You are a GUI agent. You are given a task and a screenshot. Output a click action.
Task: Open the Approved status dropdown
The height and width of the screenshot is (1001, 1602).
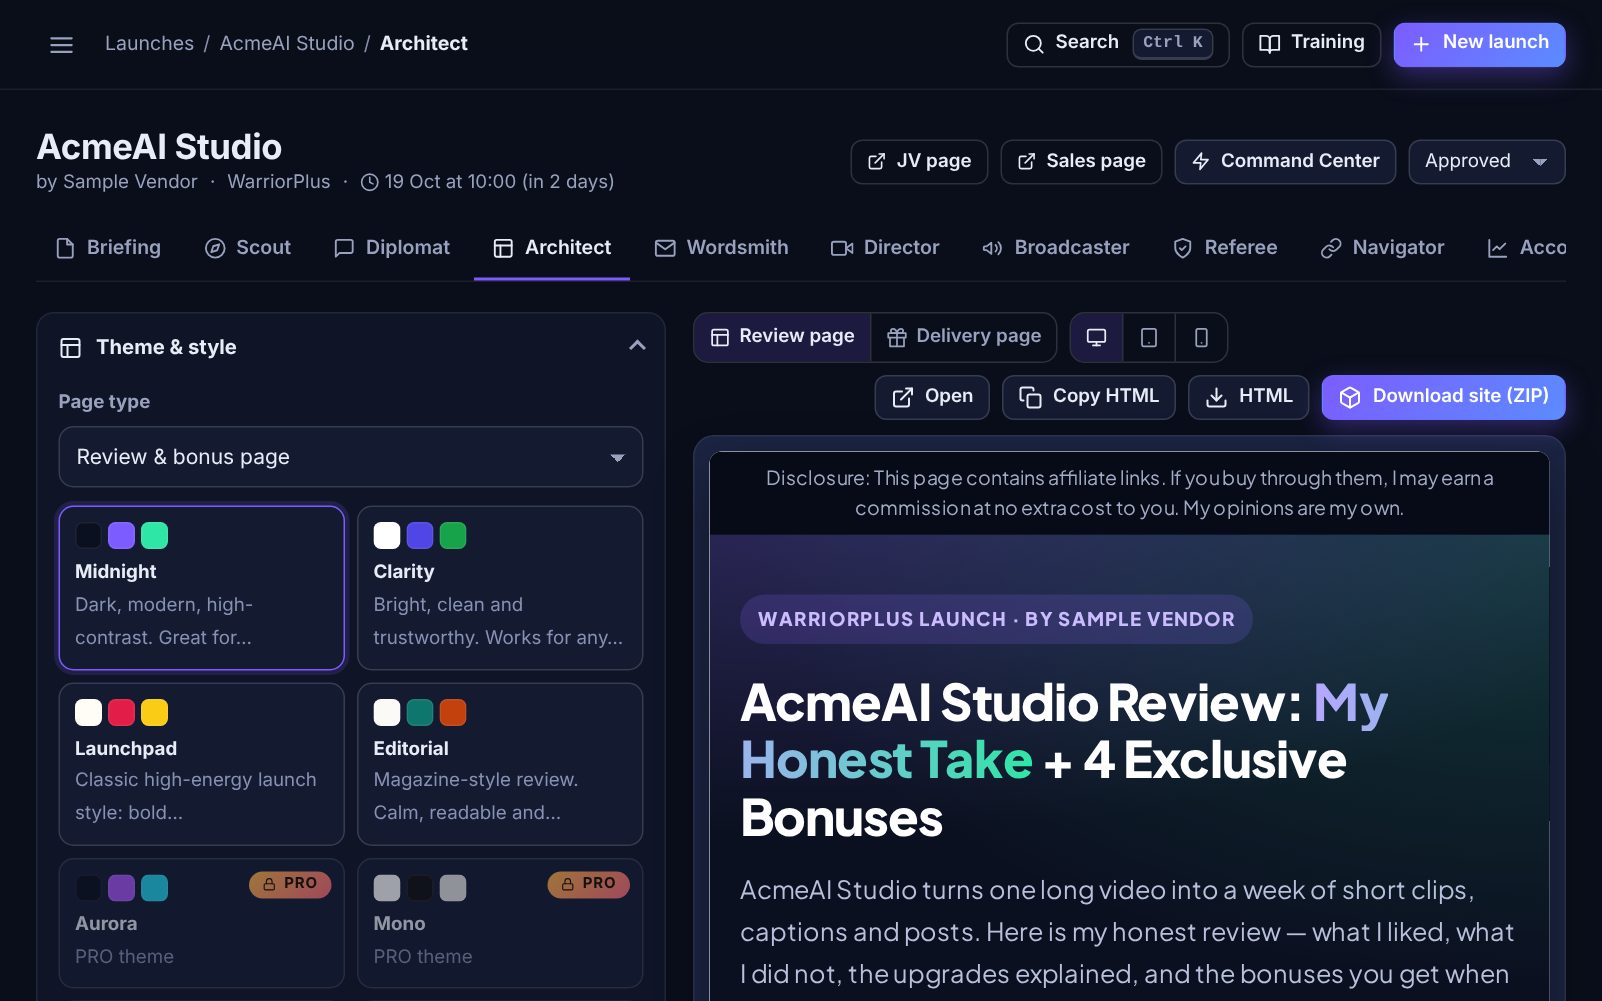tap(1487, 162)
